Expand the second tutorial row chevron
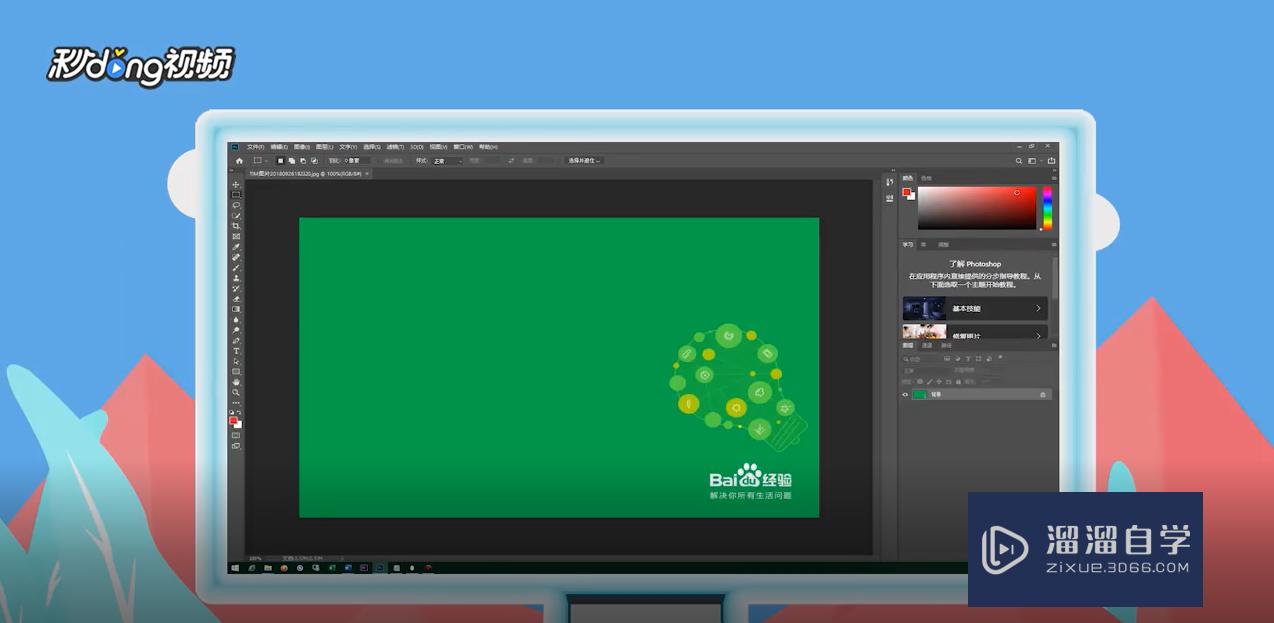1274x623 pixels. pos(1038,335)
